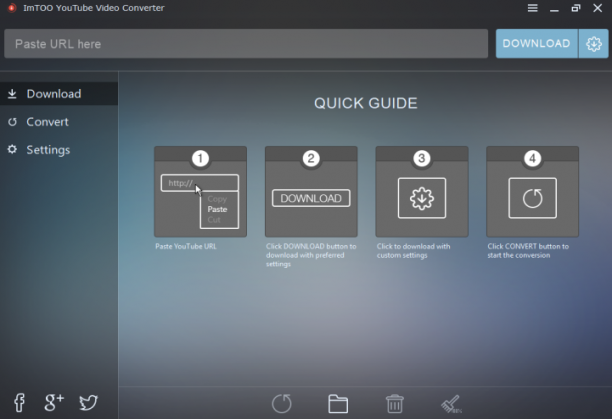Click quick guide step 1 paste URL card
612x419 pixels.
[200, 192]
